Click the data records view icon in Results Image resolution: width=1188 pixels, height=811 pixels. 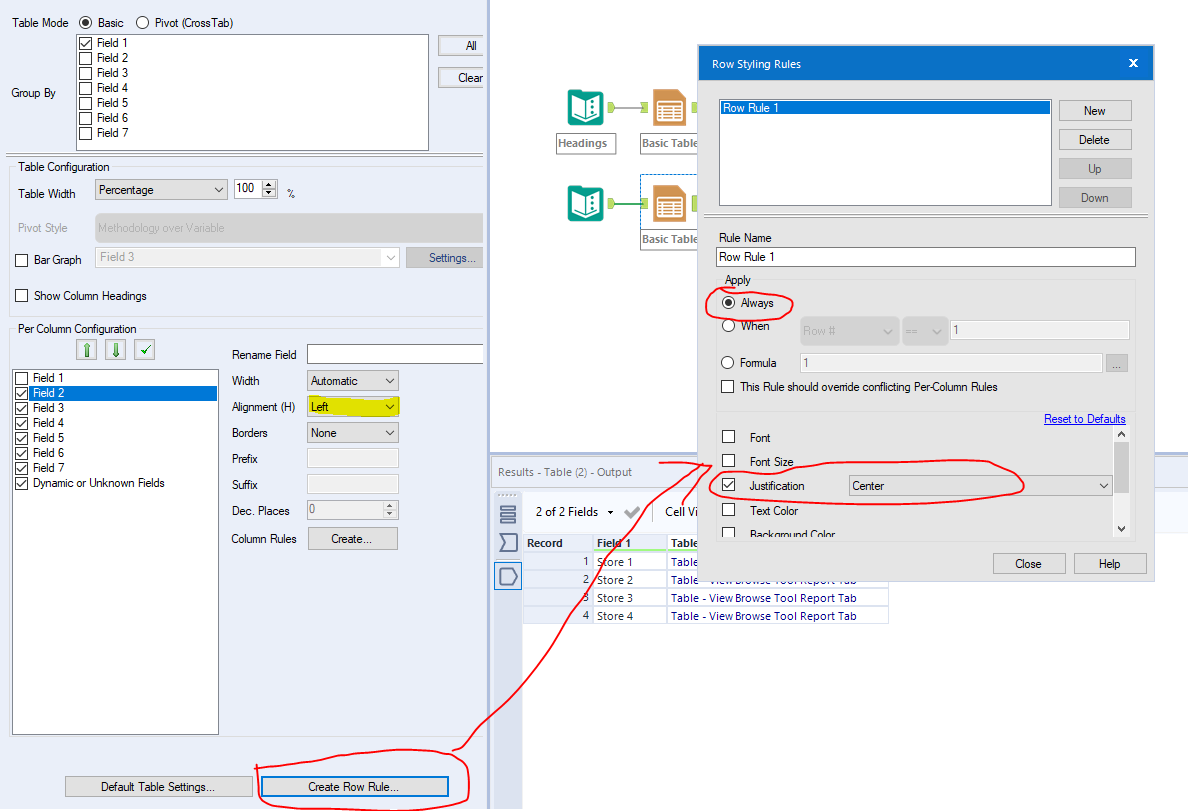click(508, 513)
